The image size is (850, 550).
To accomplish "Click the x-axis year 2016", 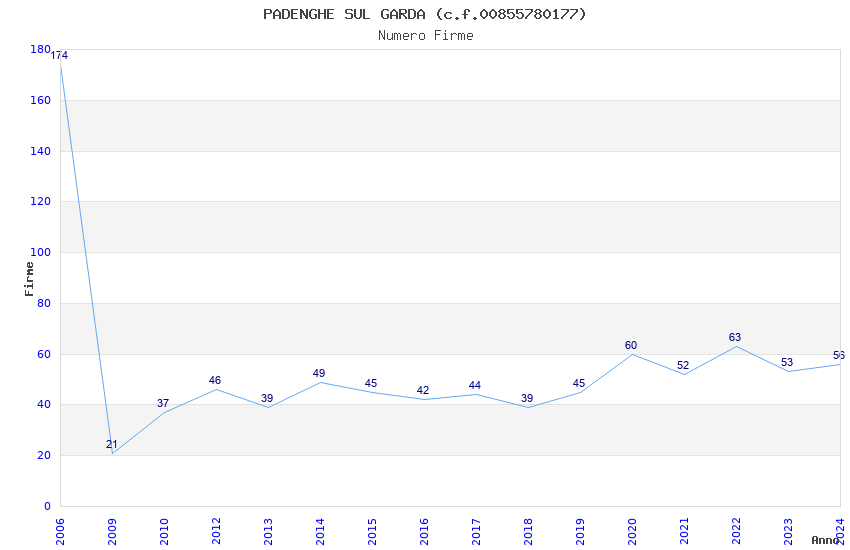I will click(424, 531).
